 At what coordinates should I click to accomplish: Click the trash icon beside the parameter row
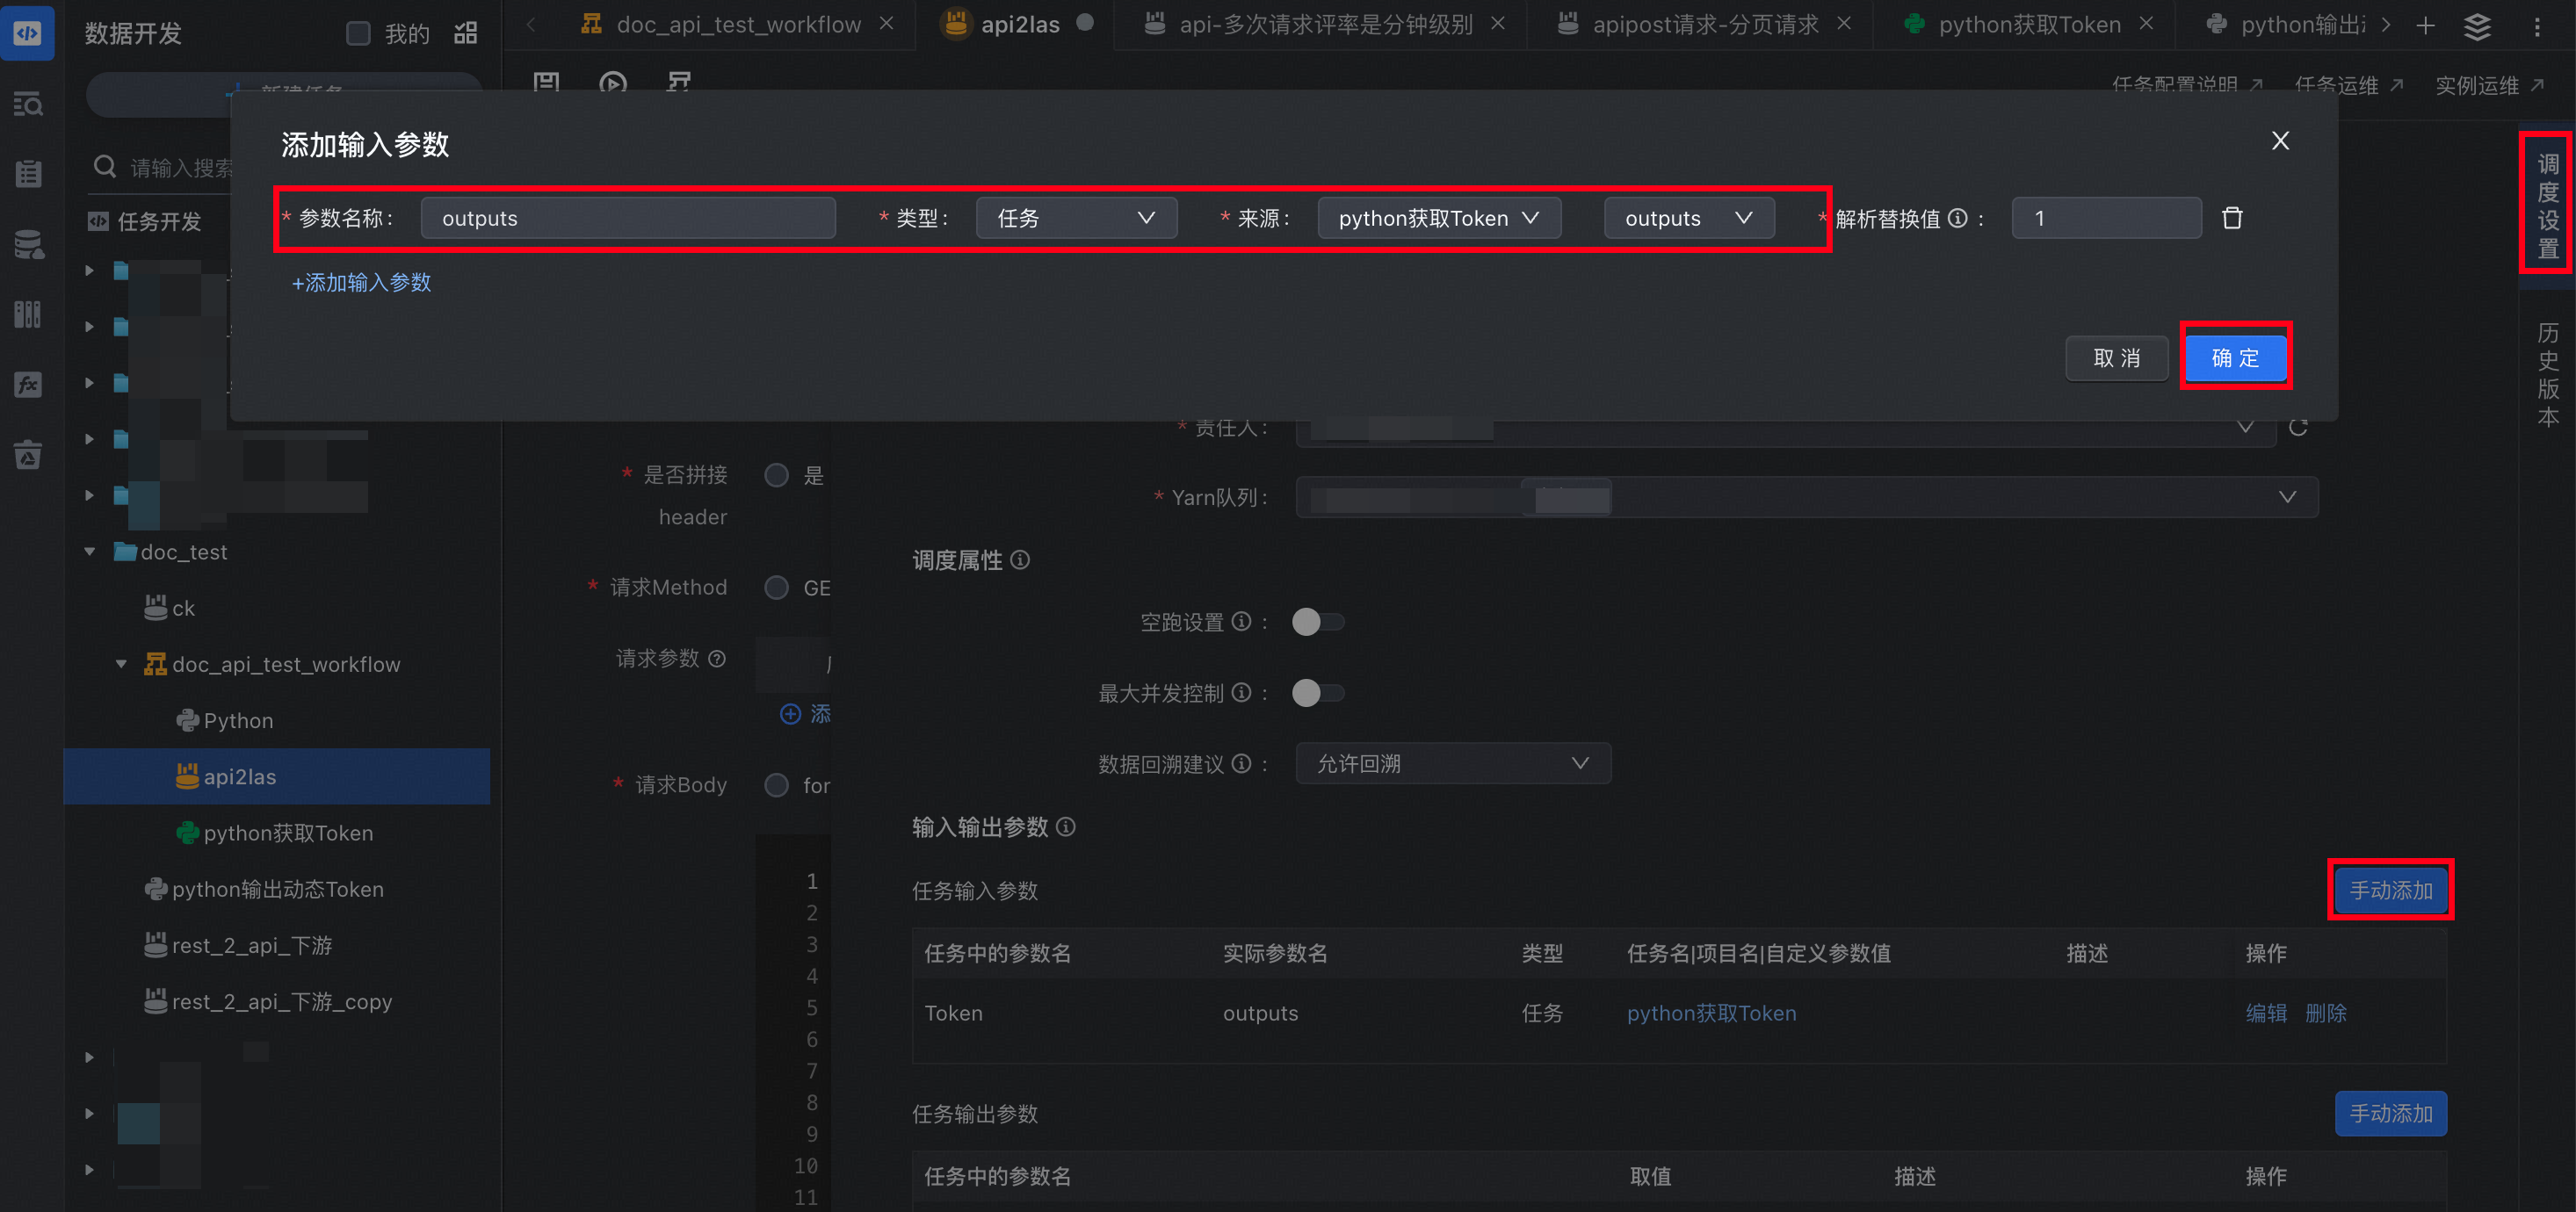pos(2231,218)
